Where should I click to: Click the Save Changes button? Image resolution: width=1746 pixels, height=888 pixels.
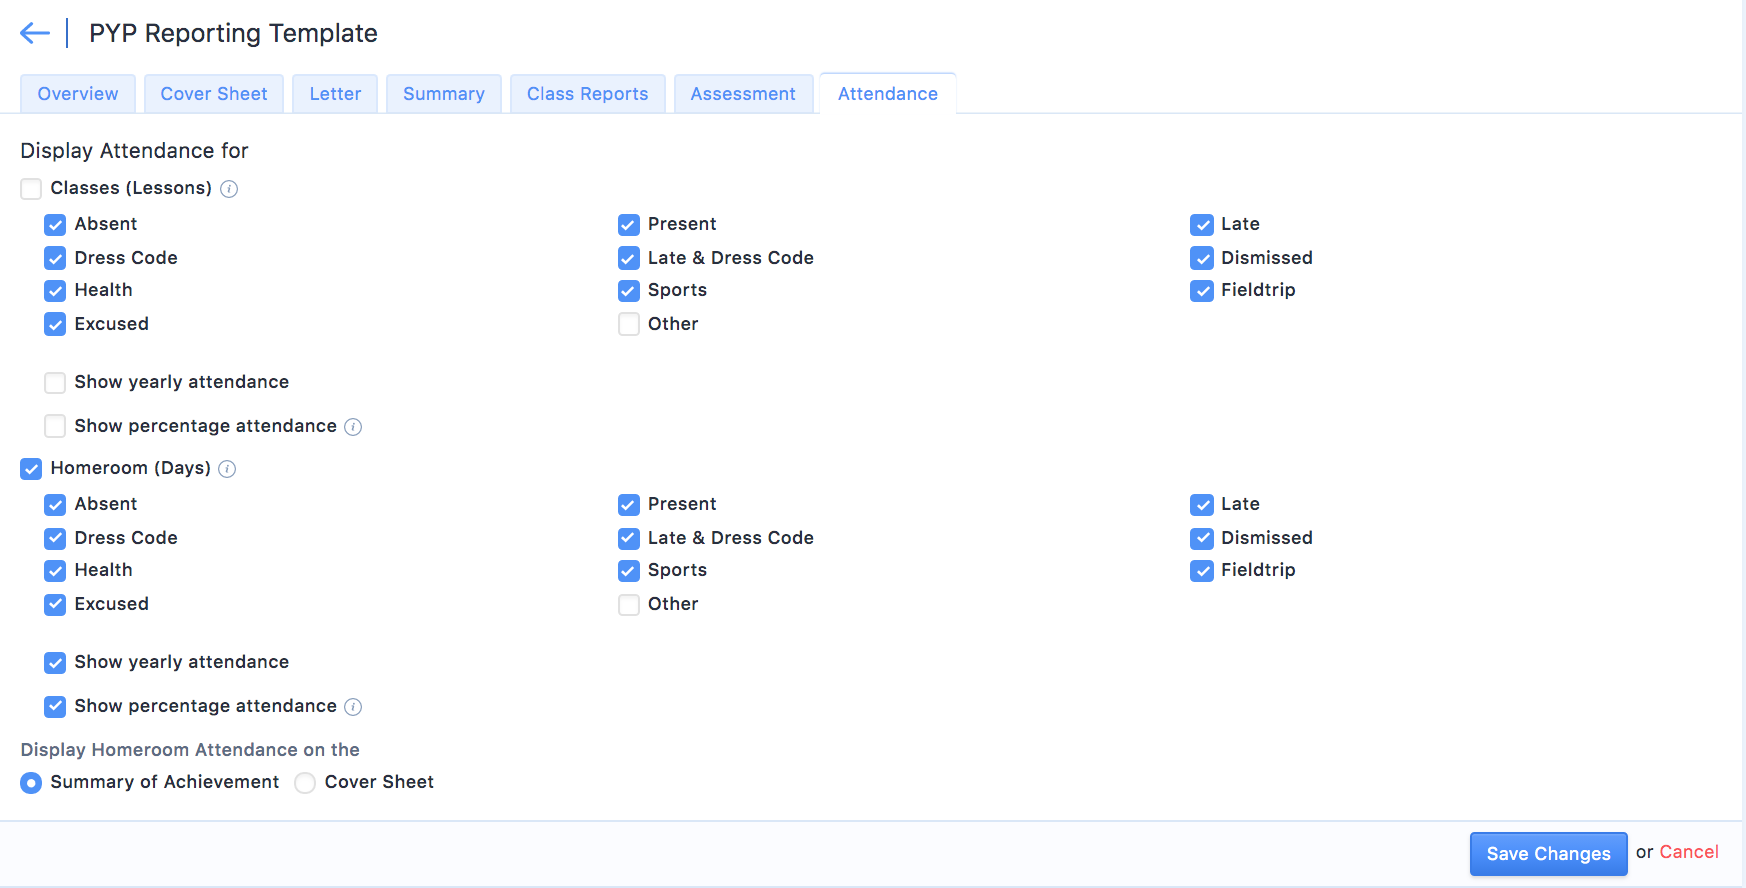[x=1548, y=854]
